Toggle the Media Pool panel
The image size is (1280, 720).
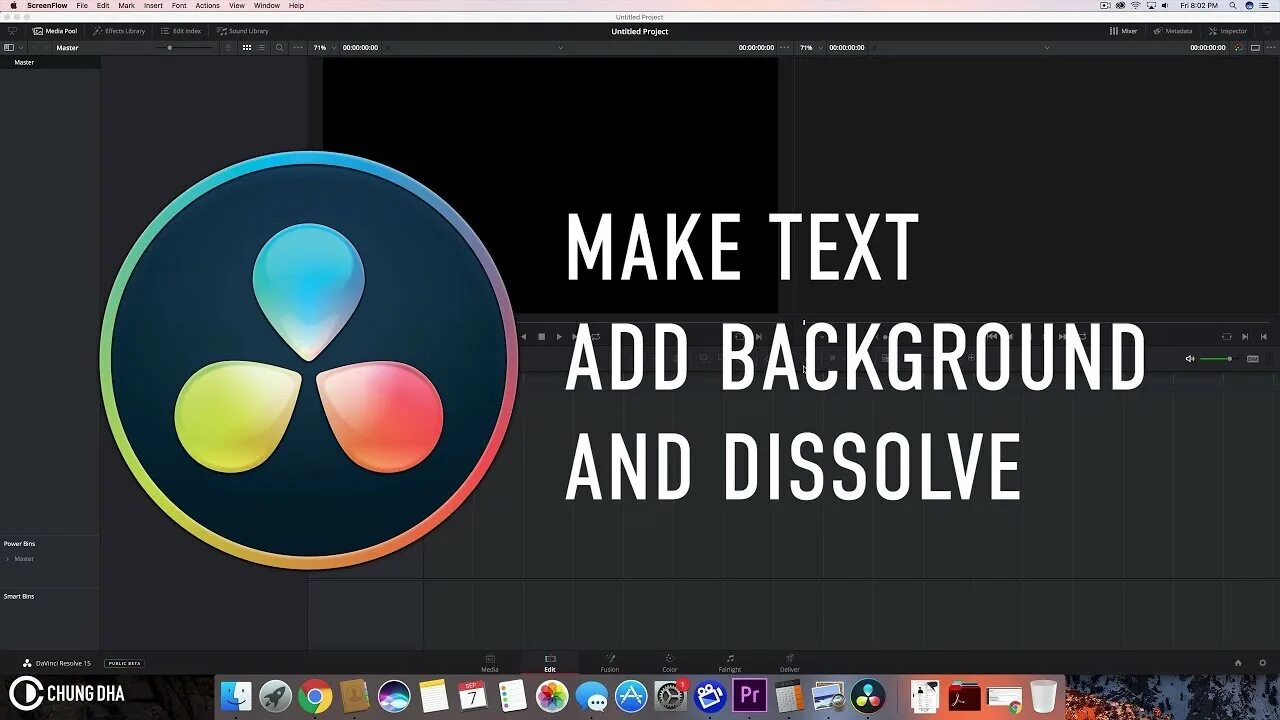coord(55,31)
